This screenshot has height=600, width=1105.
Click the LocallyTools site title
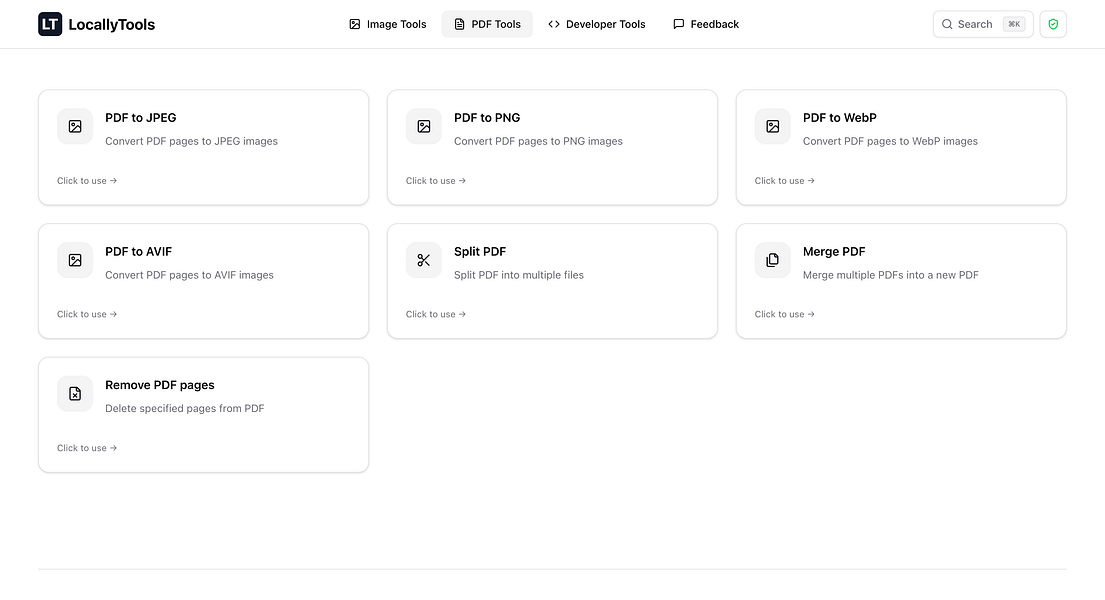click(110, 23)
